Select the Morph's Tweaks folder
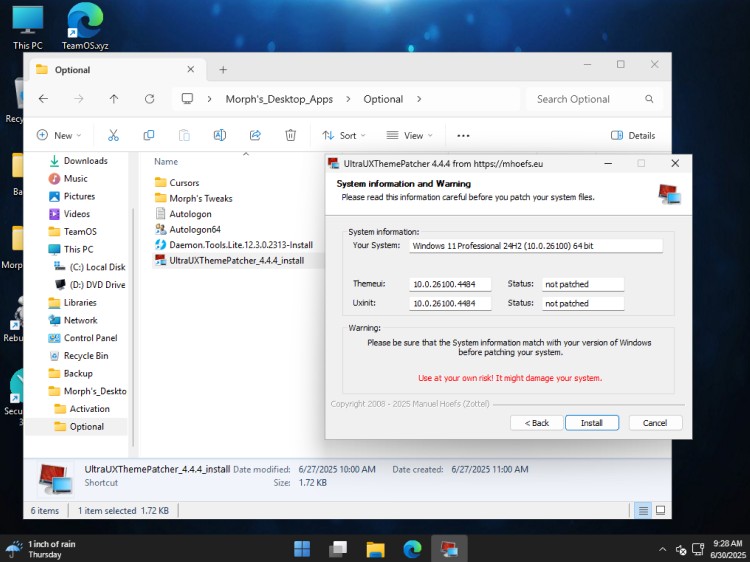The image size is (750, 562). click(193, 198)
